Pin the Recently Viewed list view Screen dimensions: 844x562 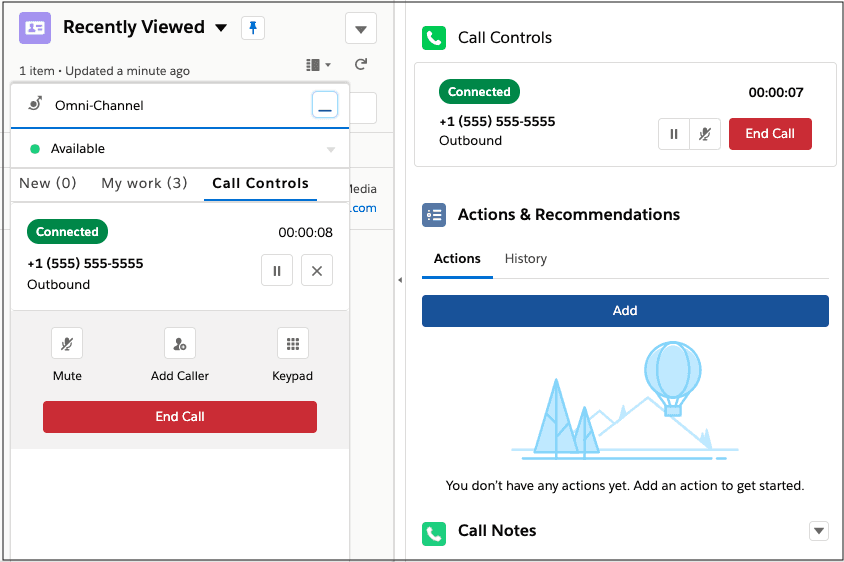(x=253, y=28)
